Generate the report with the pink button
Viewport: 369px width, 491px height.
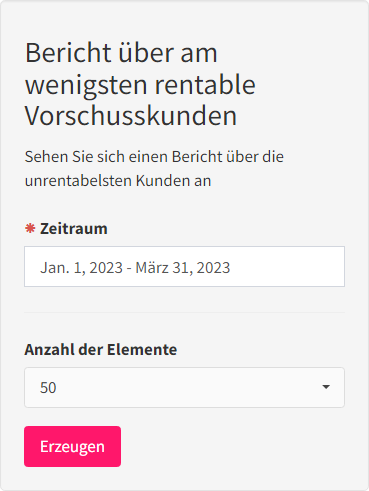coord(72,446)
